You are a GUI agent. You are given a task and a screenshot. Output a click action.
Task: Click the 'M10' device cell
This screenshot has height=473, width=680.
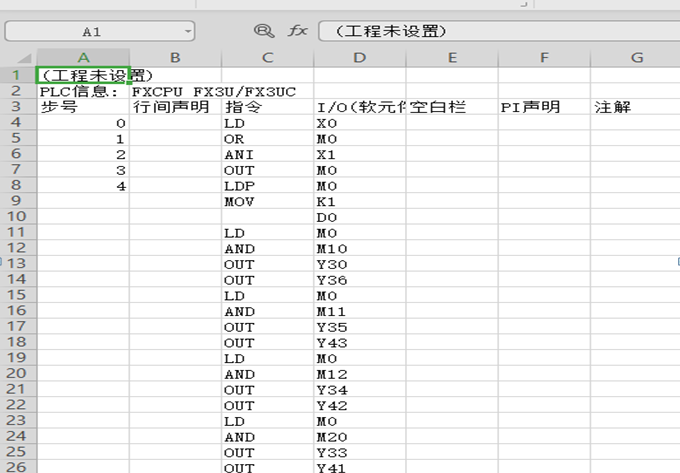point(360,248)
